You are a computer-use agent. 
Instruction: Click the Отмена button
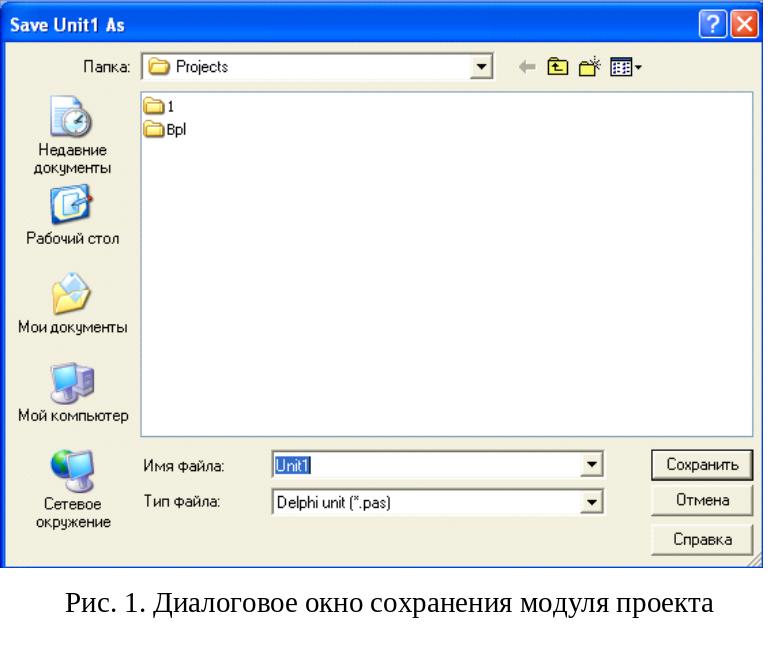pos(702,500)
